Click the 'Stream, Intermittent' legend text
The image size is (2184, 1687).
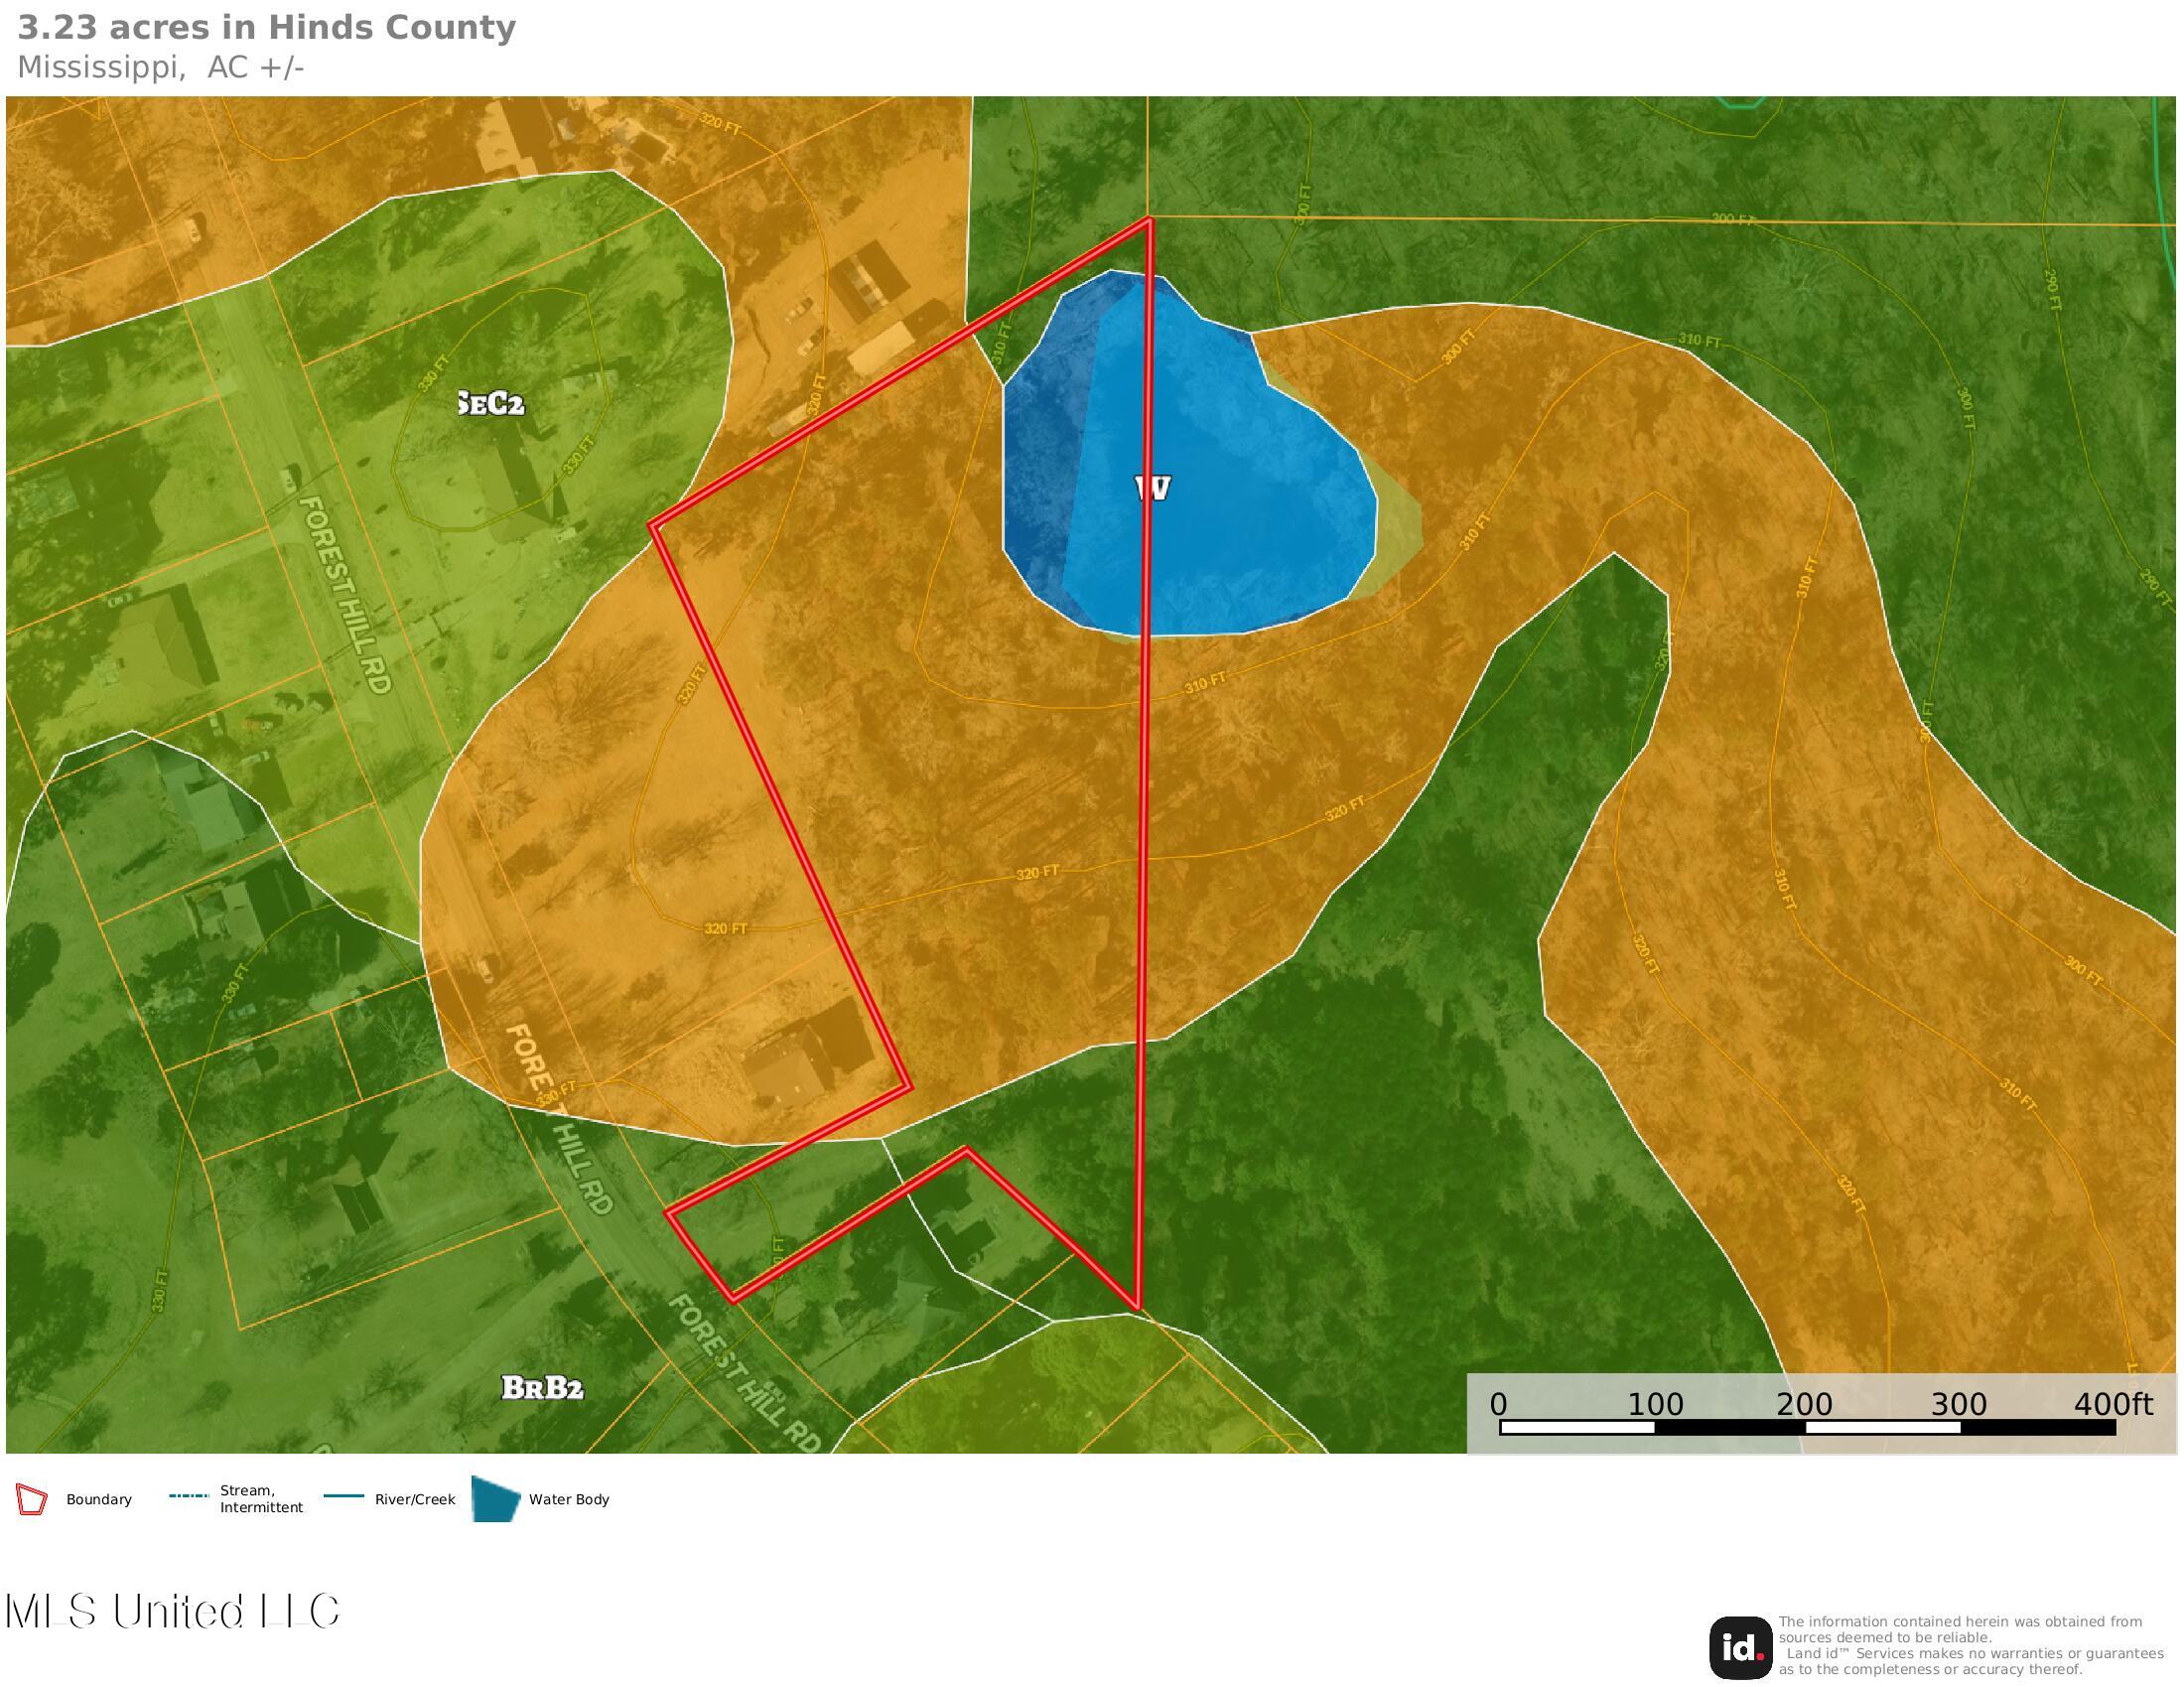pos(261,1499)
